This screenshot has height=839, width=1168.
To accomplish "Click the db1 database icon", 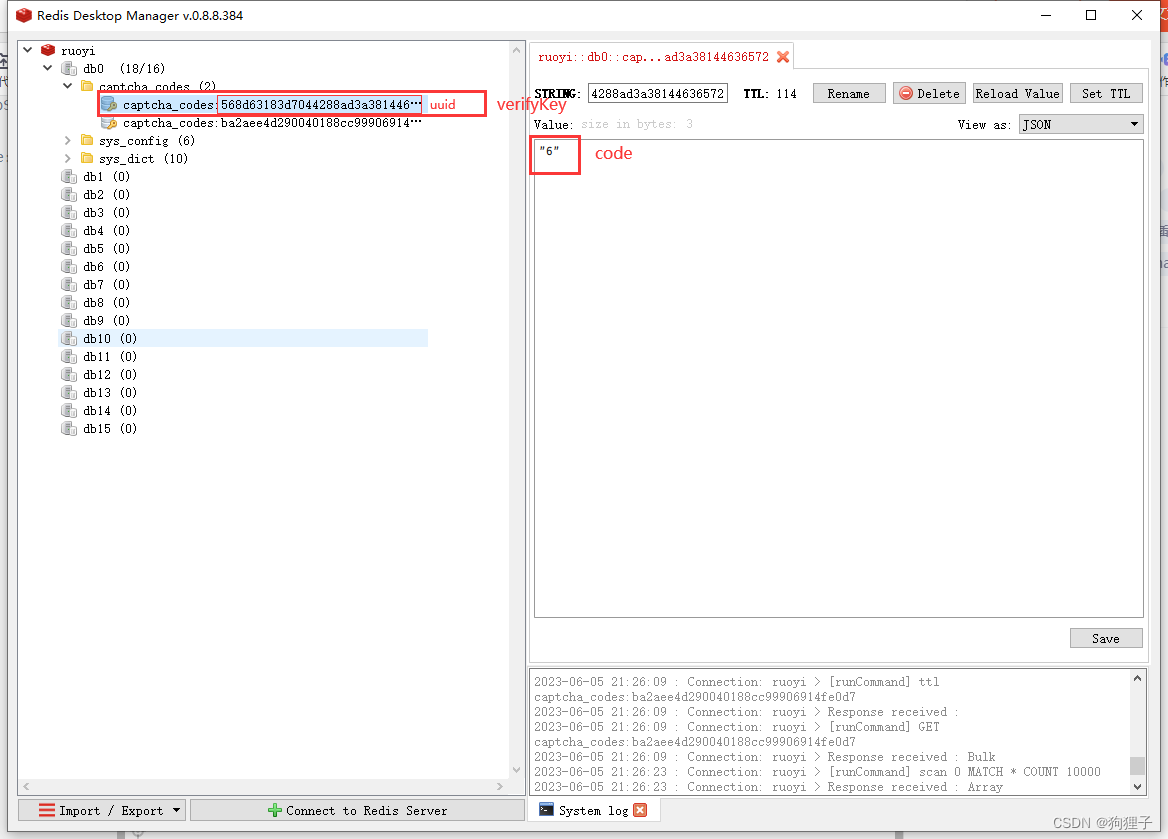I will point(69,177).
